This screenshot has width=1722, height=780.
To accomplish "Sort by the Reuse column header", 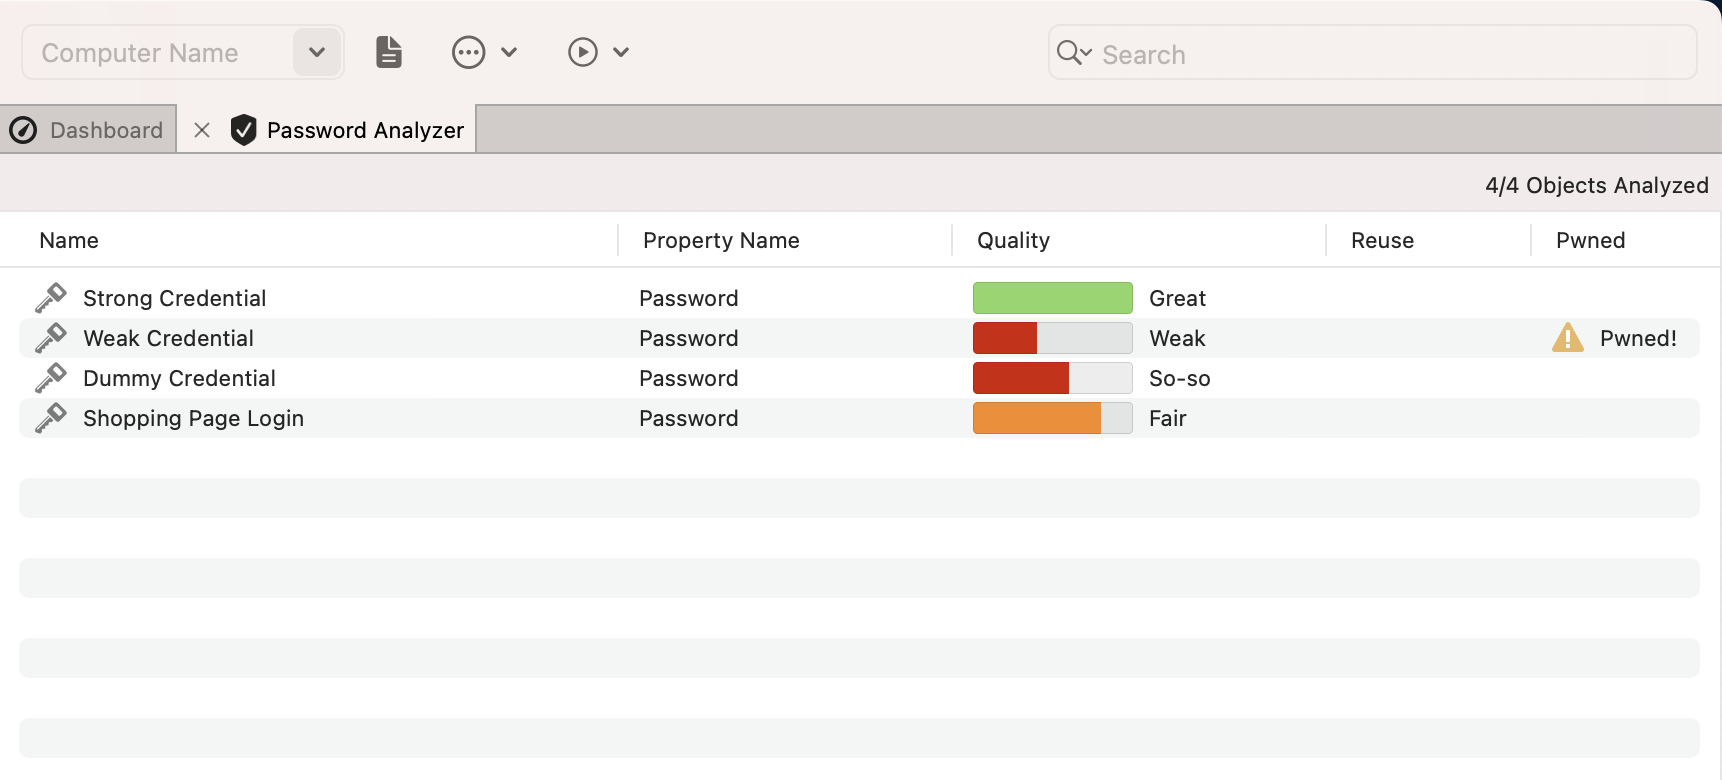I will [x=1382, y=240].
